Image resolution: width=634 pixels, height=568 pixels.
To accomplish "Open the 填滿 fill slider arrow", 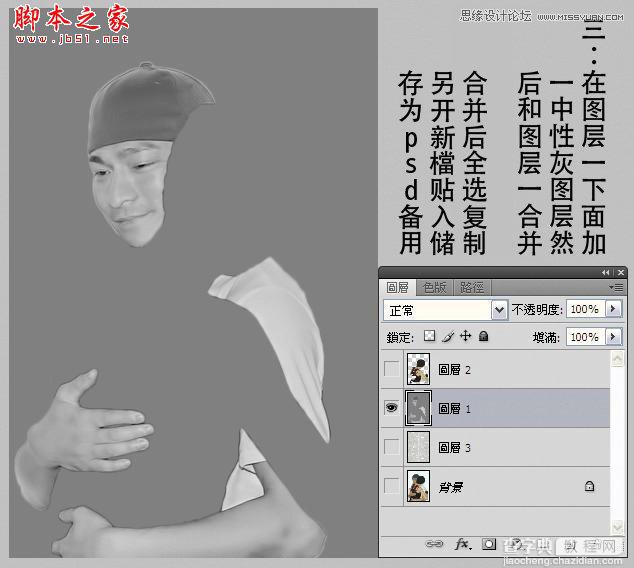I will 613,337.
